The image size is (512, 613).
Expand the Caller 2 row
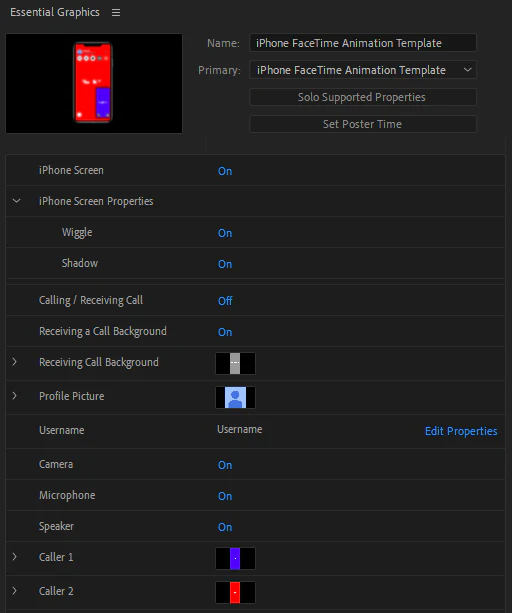[14, 591]
